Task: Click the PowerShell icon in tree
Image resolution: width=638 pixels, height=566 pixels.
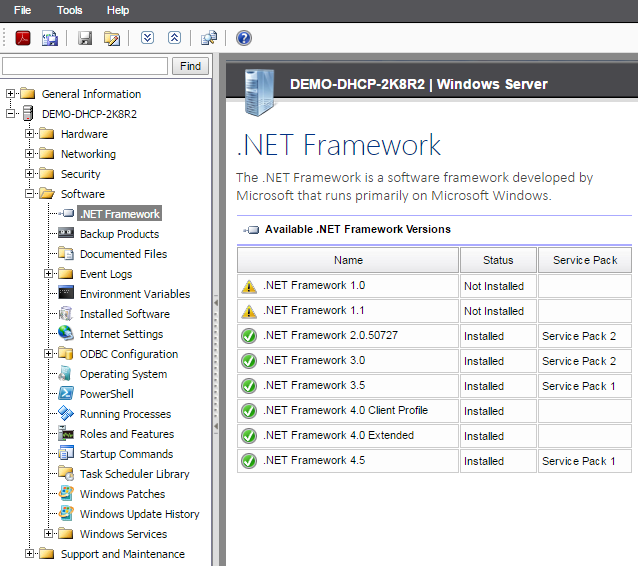Action: pyautogui.click(x=66, y=393)
